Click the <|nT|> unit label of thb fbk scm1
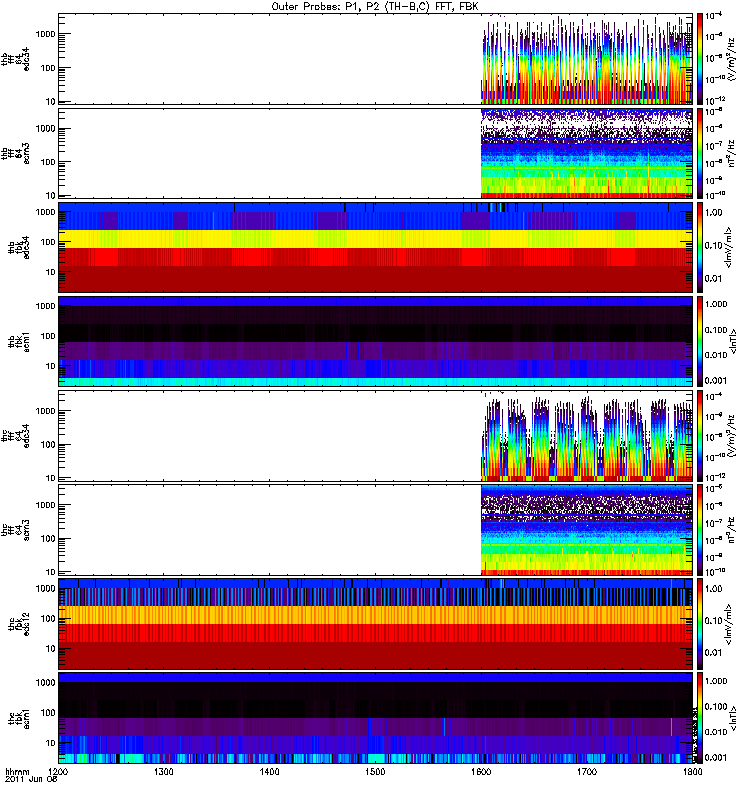 [734, 341]
